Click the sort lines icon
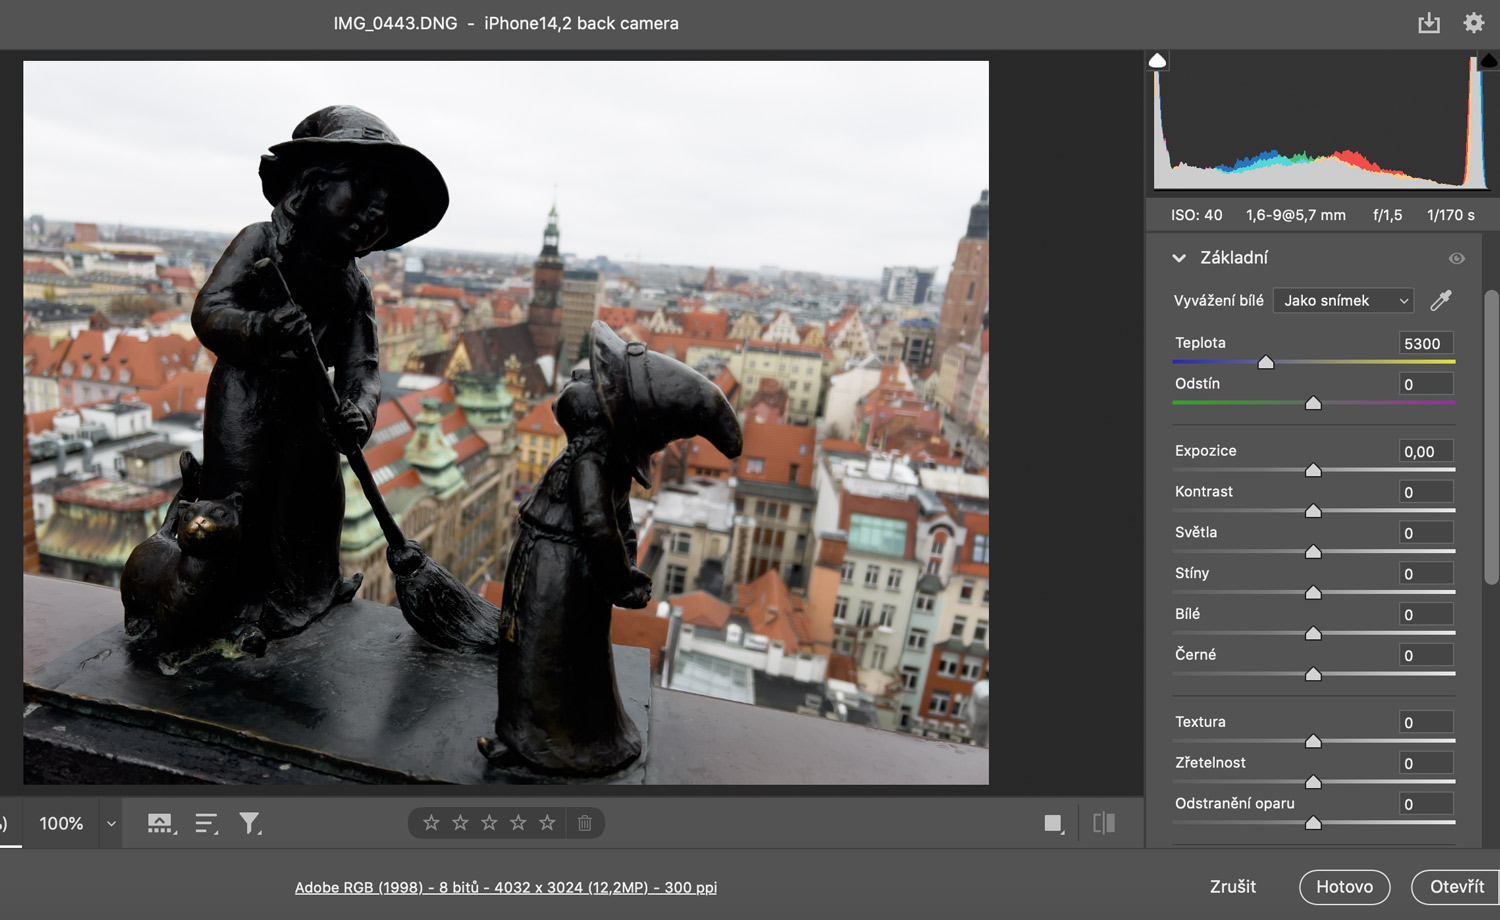This screenshot has height=920, width=1500. 206,823
